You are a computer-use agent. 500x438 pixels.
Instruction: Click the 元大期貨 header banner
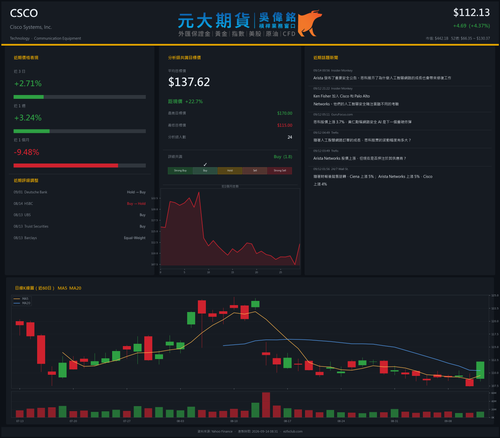[x=250, y=23]
